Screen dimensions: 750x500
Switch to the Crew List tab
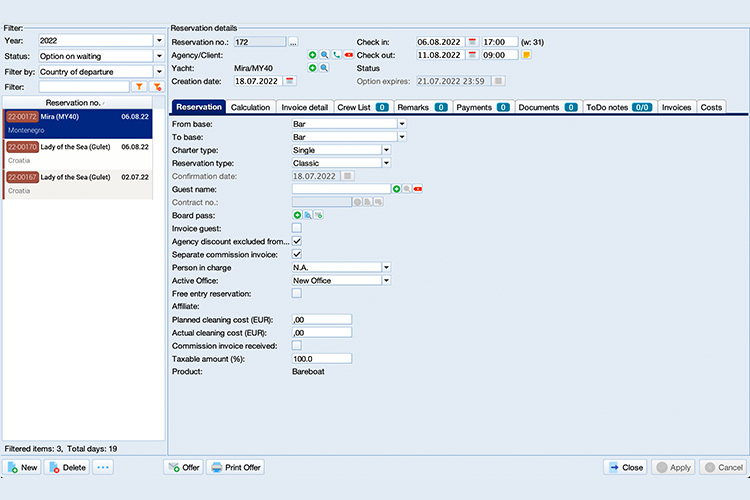click(362, 107)
